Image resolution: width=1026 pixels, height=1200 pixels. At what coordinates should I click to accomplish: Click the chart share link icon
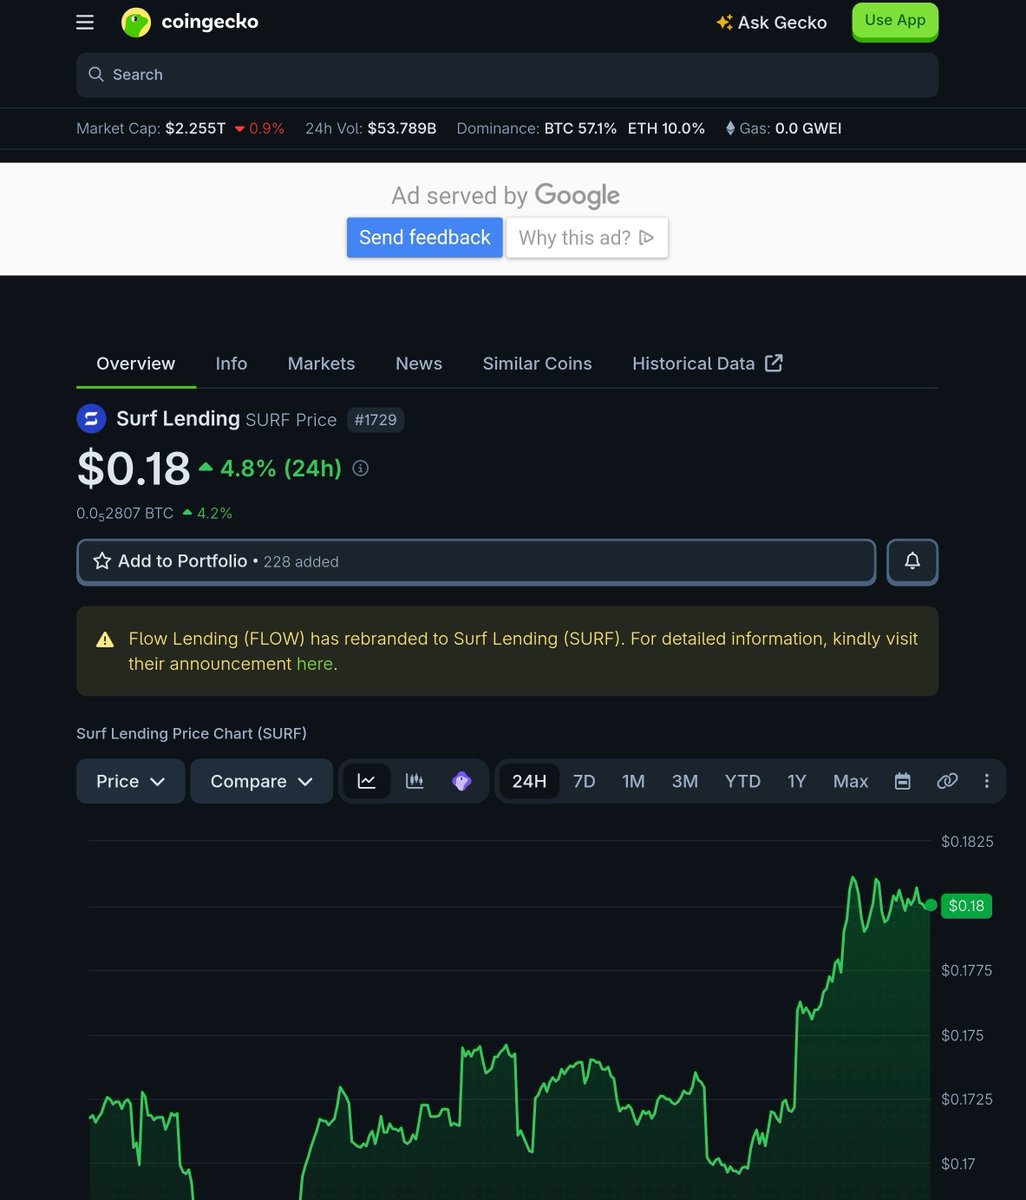click(947, 781)
